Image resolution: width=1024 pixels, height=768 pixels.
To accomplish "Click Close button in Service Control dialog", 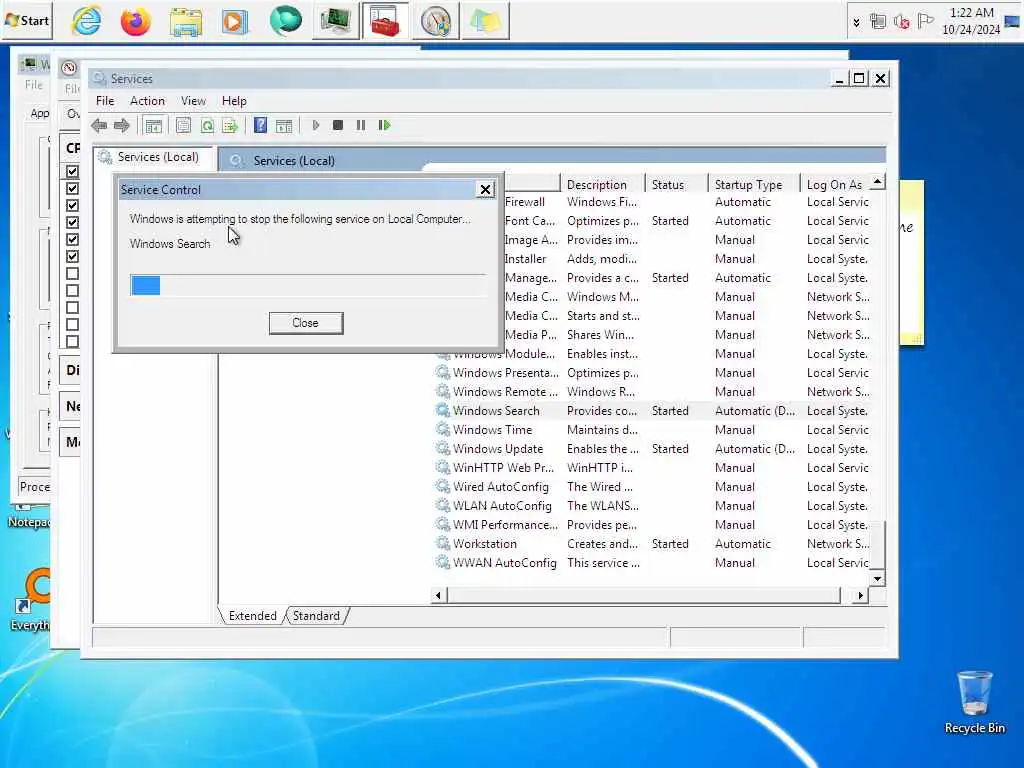I will coord(306,323).
